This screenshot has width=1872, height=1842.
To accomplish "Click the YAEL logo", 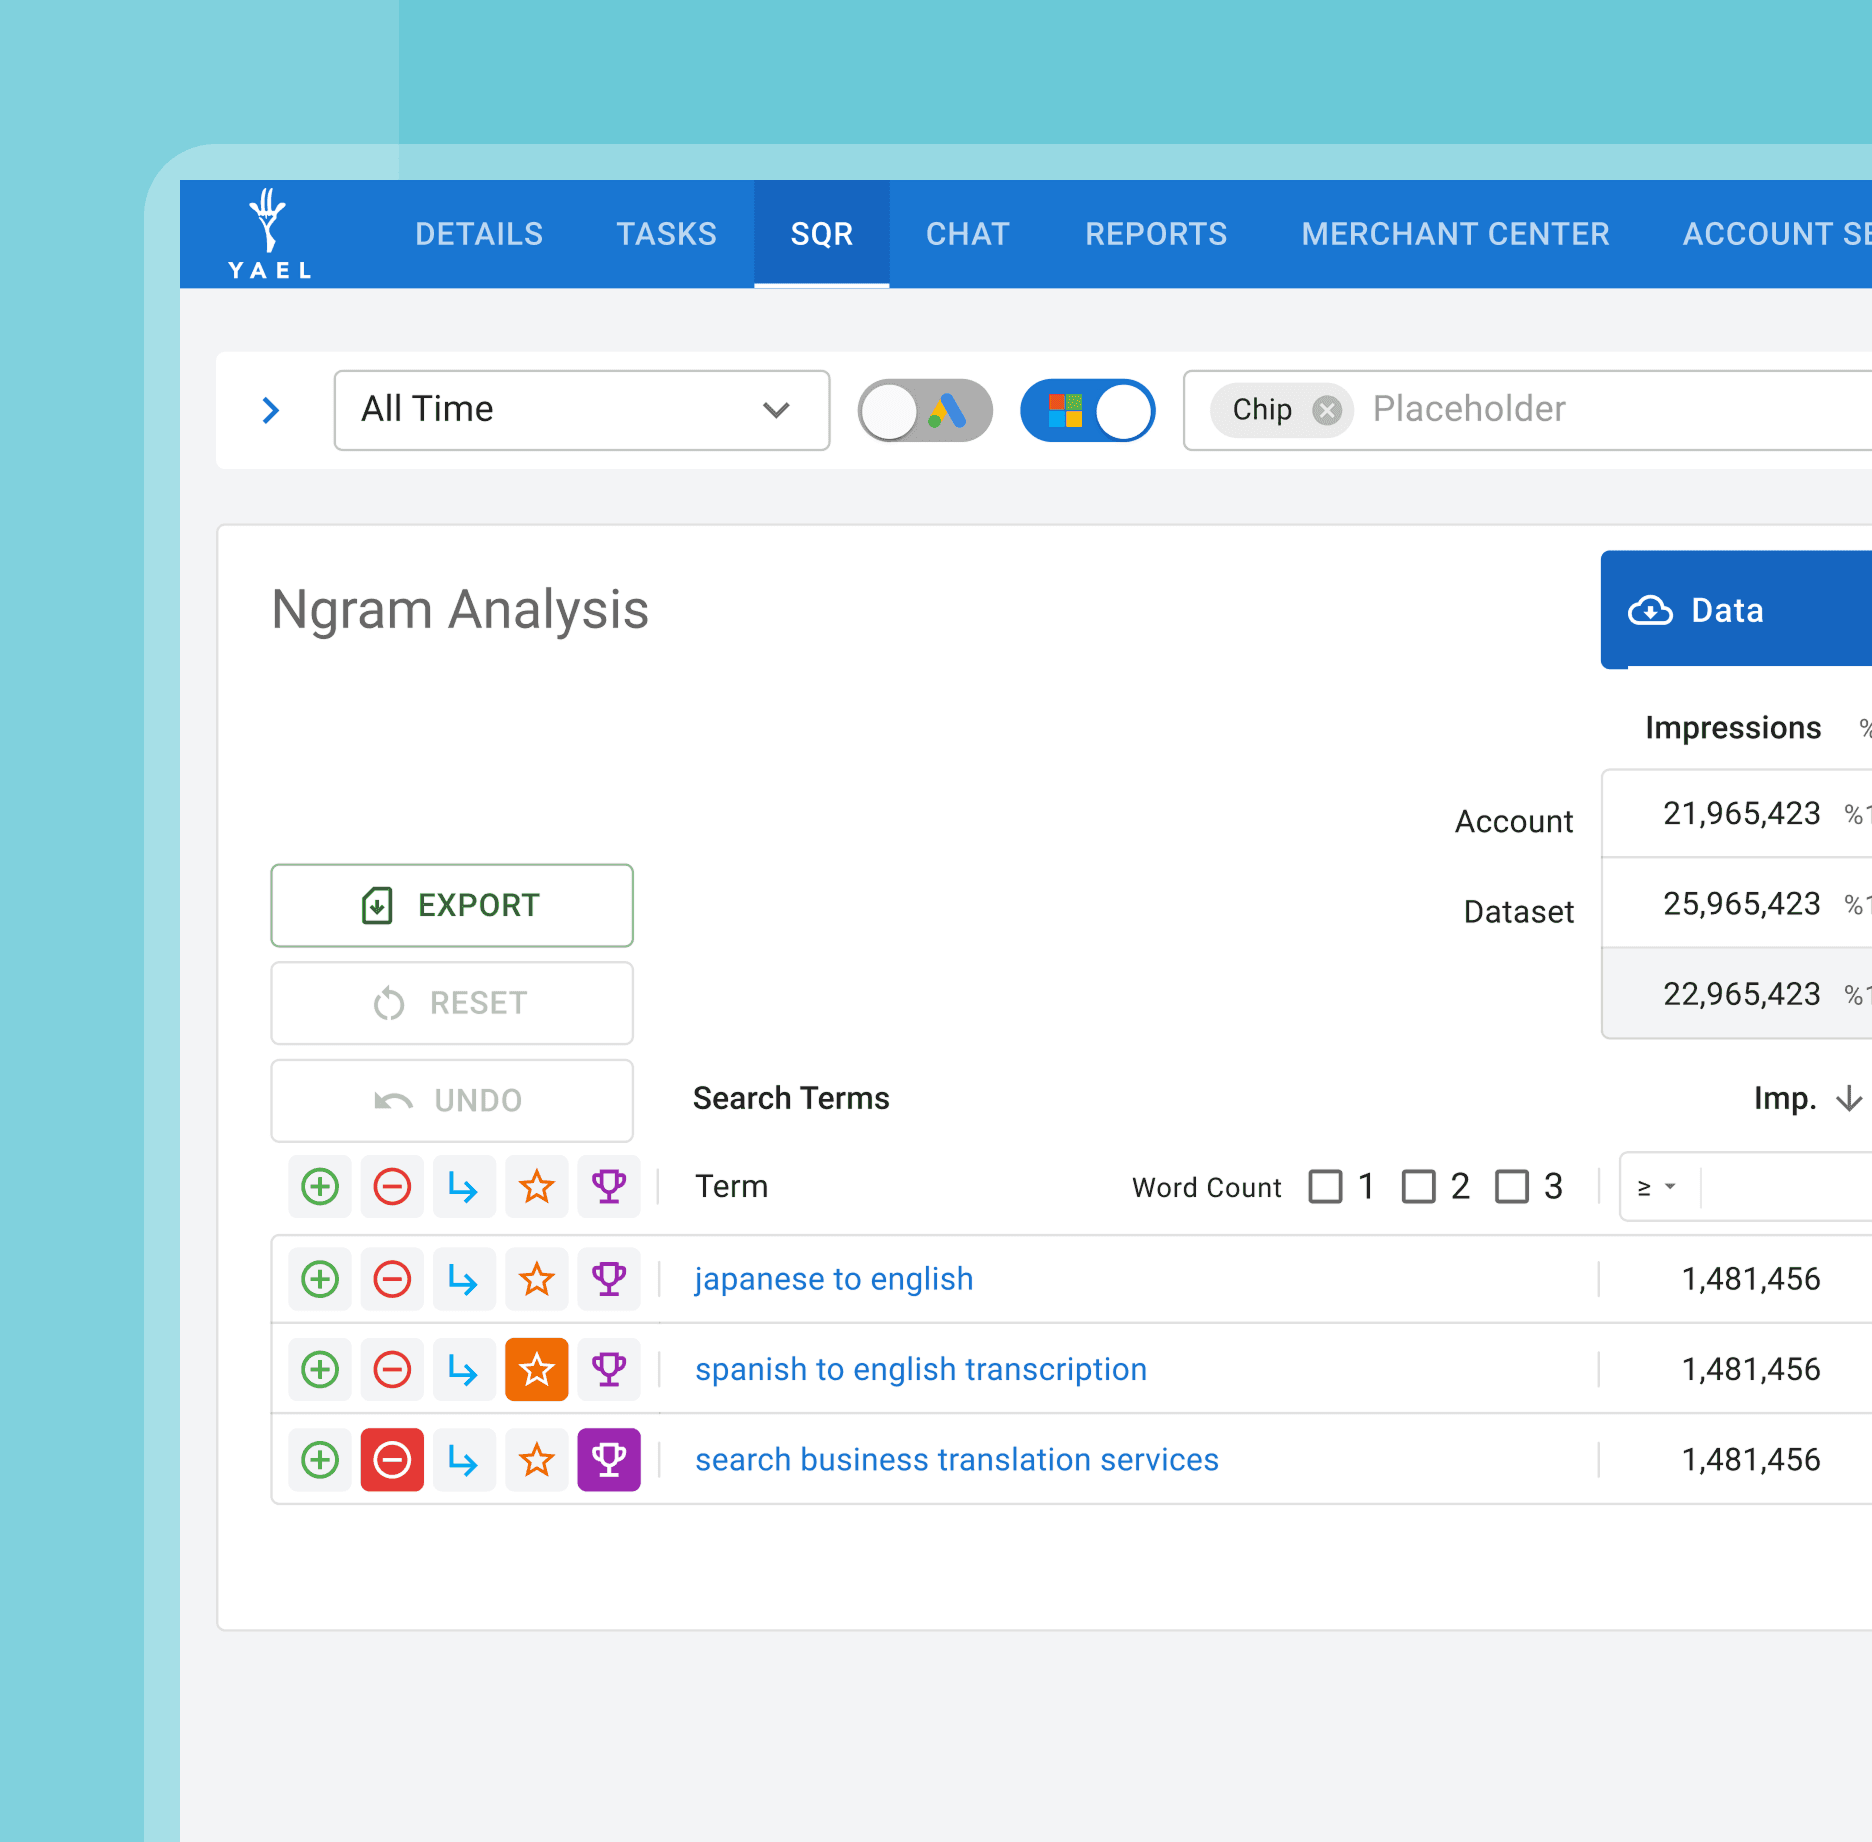I will pos(269,235).
